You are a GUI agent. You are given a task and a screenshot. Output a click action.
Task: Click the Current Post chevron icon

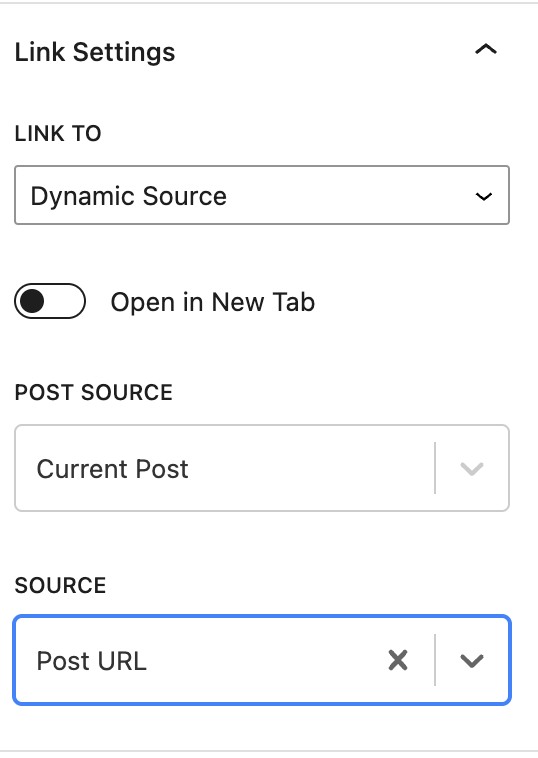coord(472,468)
